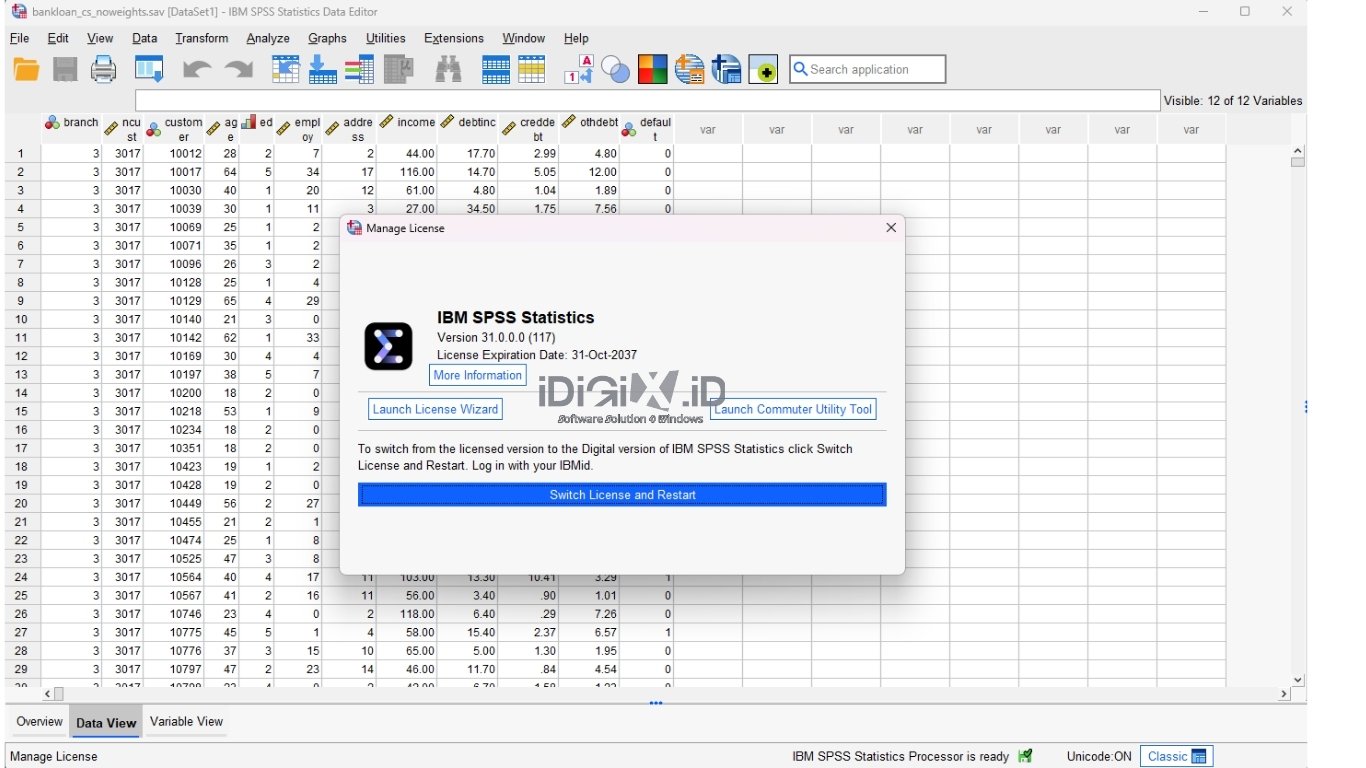Click the IBM SPSS logo icon in the dialog
Screen dimensions: 1366x768
point(388,346)
